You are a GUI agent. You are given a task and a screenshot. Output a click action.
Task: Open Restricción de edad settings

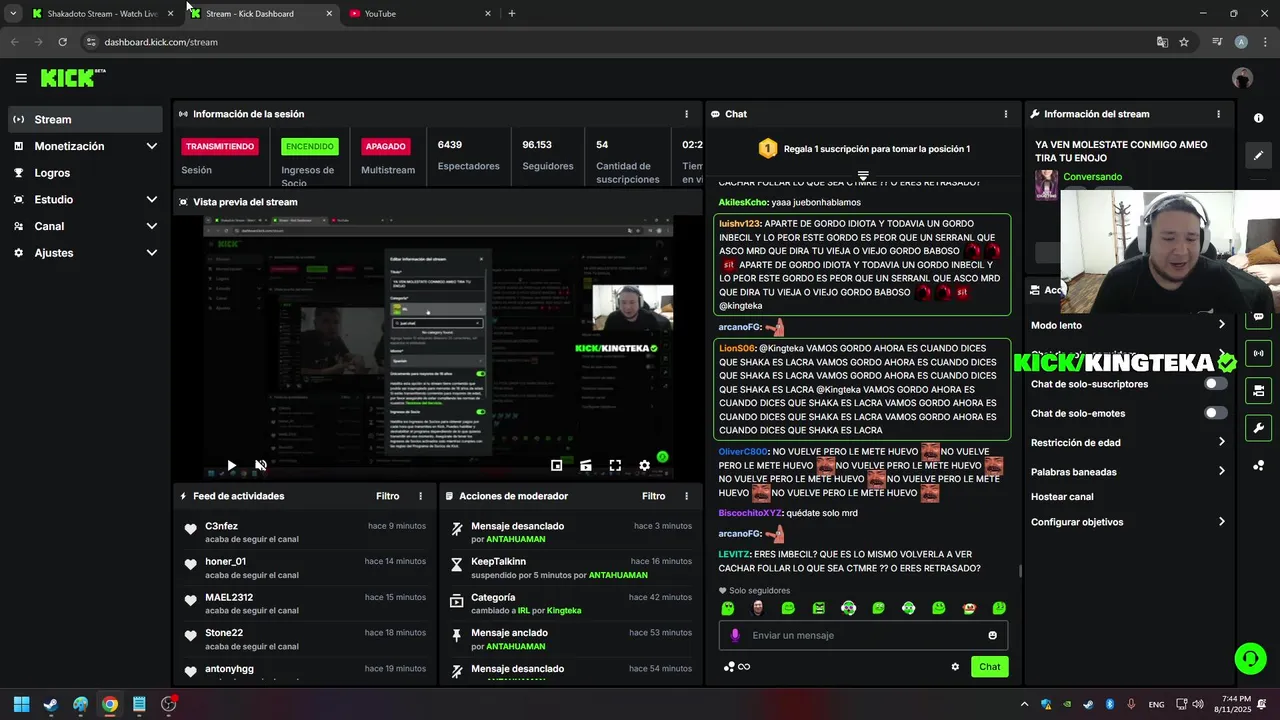pos(1128,442)
